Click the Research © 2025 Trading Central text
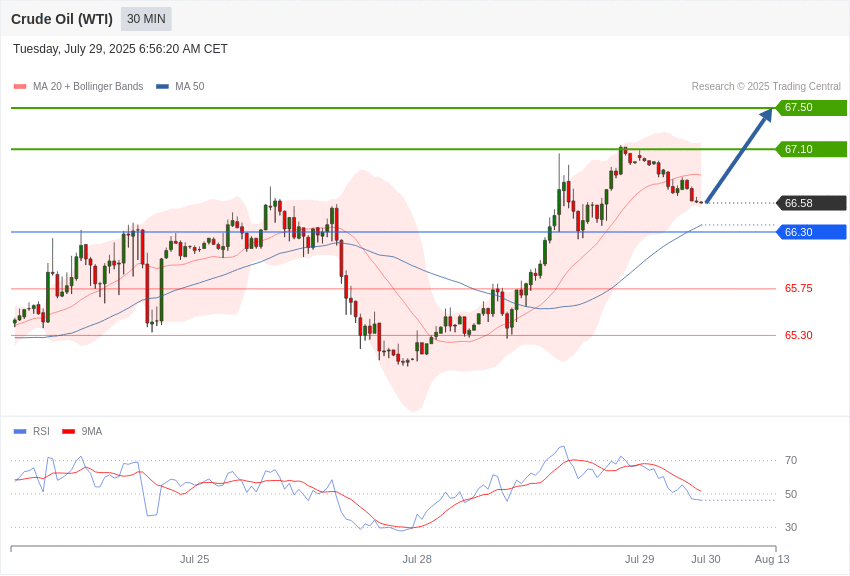Screen dimensions: 850x576 click(766, 86)
